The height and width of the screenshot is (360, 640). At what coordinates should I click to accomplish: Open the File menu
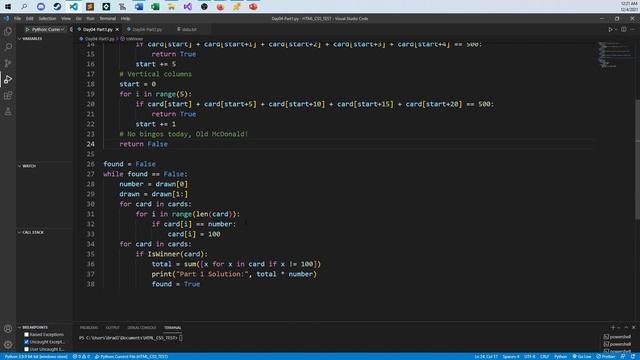(x=18, y=18)
